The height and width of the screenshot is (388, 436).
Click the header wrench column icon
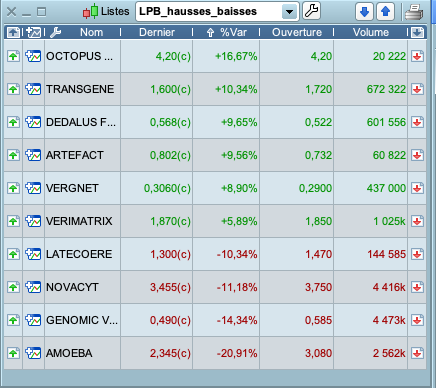(x=55, y=32)
